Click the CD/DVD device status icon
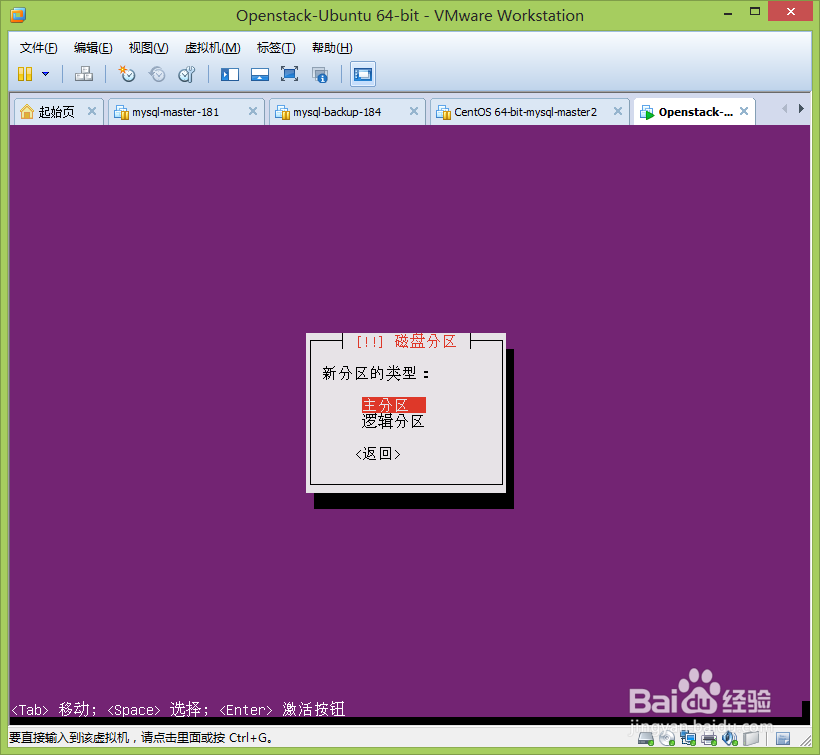Screen dimensions: 820x755 tap(665, 740)
